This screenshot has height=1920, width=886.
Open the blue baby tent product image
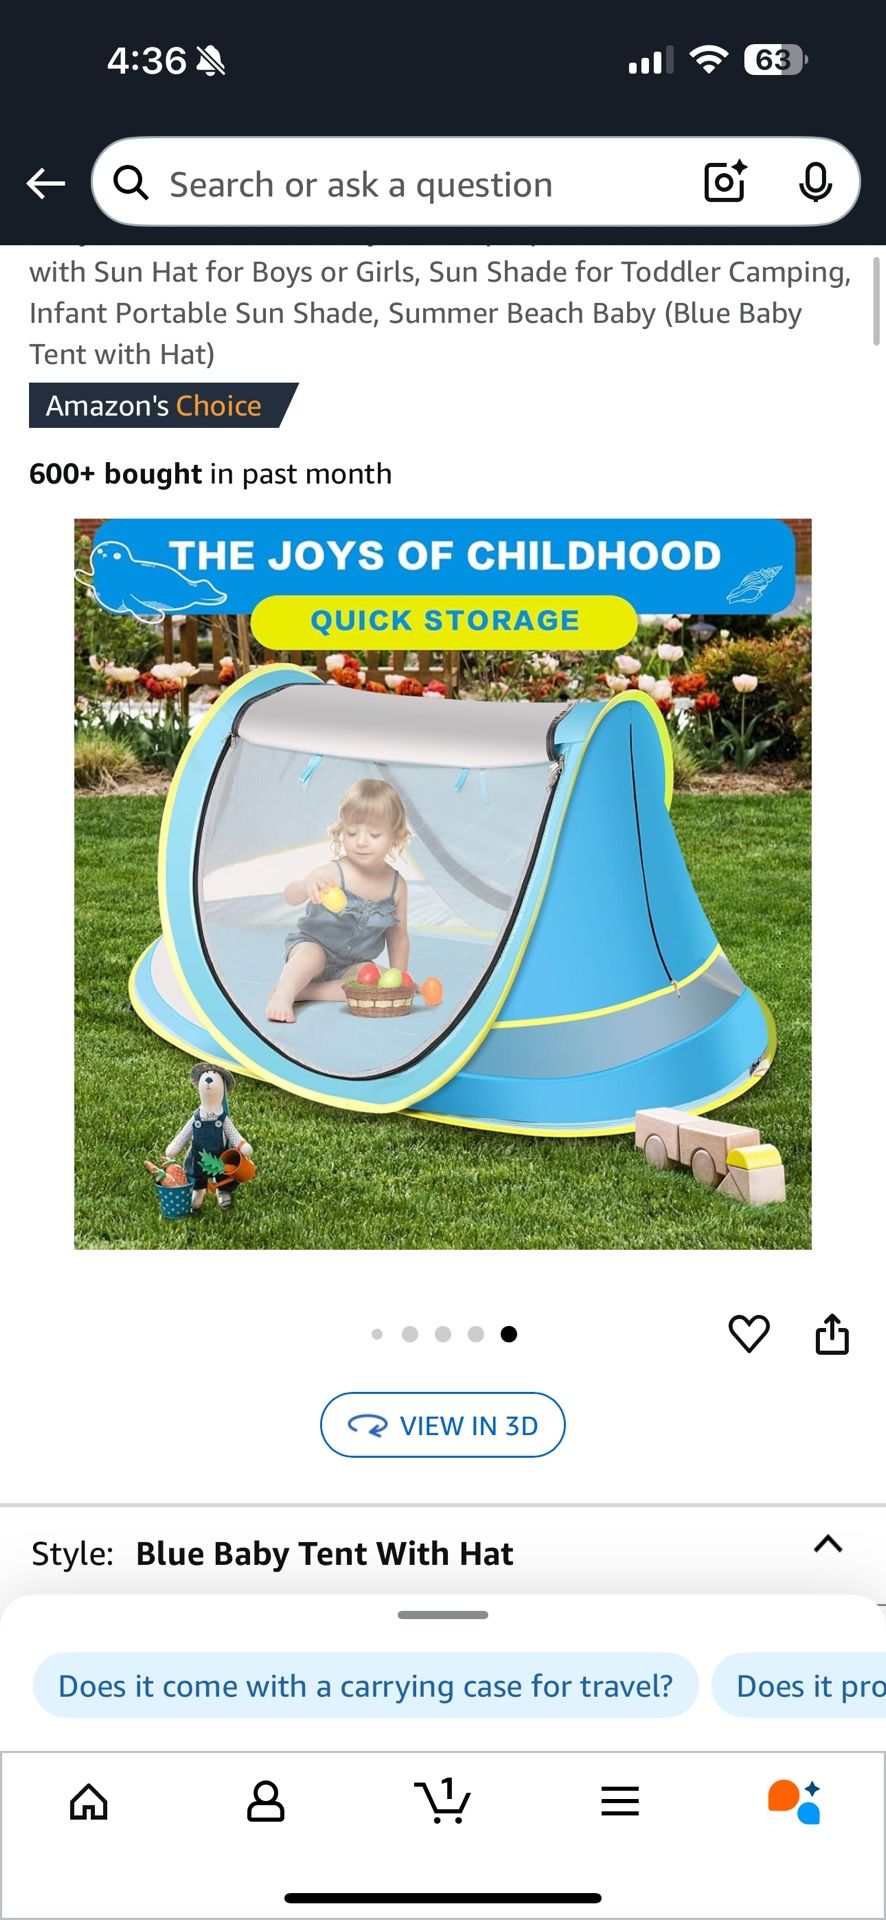click(443, 884)
